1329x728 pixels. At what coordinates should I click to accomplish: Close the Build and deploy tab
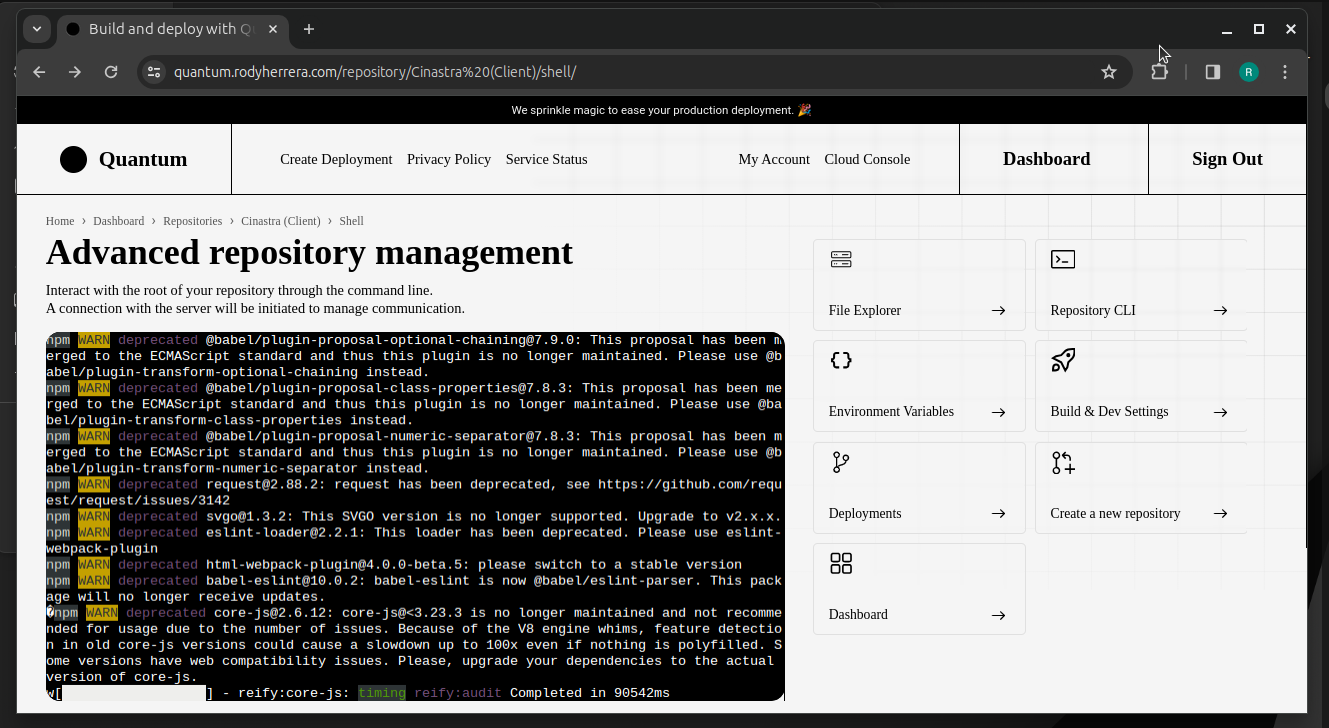pyautogui.click(x=273, y=29)
